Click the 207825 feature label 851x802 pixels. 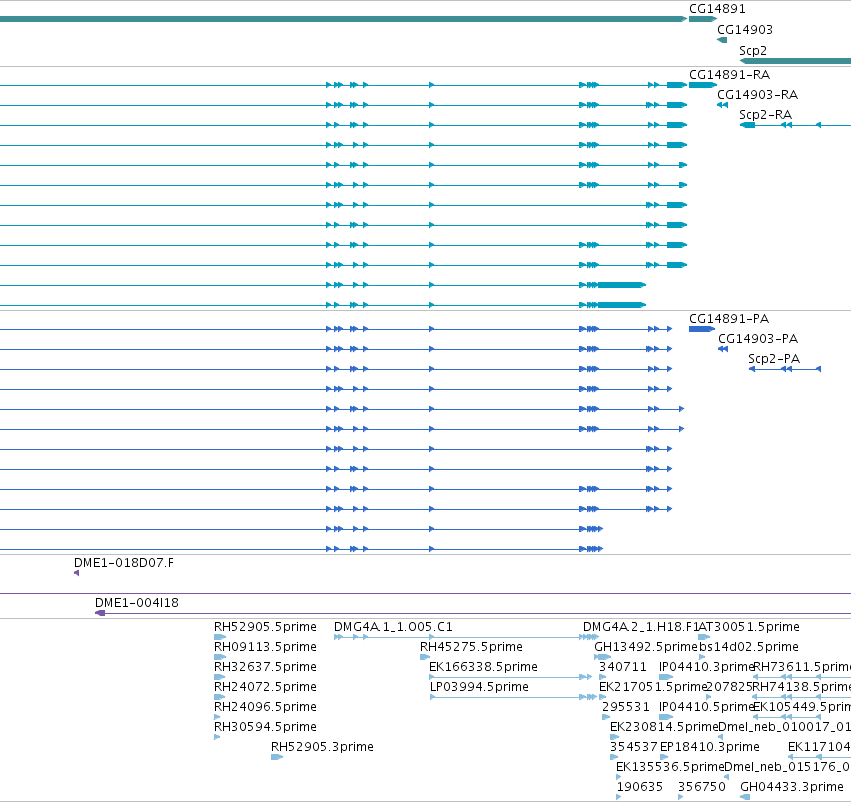[x=731, y=687]
